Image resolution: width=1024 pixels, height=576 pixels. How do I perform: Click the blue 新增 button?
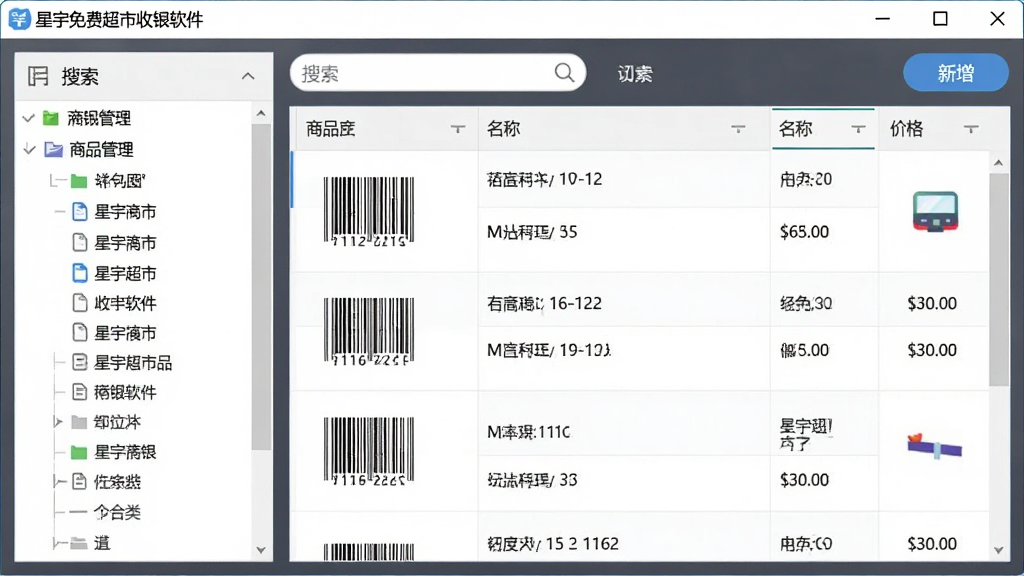[x=956, y=72]
